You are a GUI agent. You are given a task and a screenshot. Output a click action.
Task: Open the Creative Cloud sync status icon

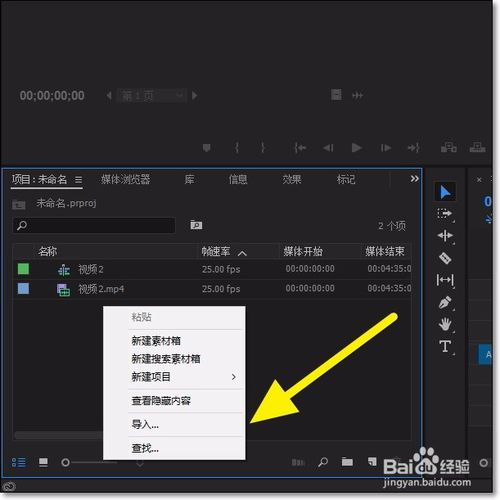pyautogui.click(x=9, y=486)
